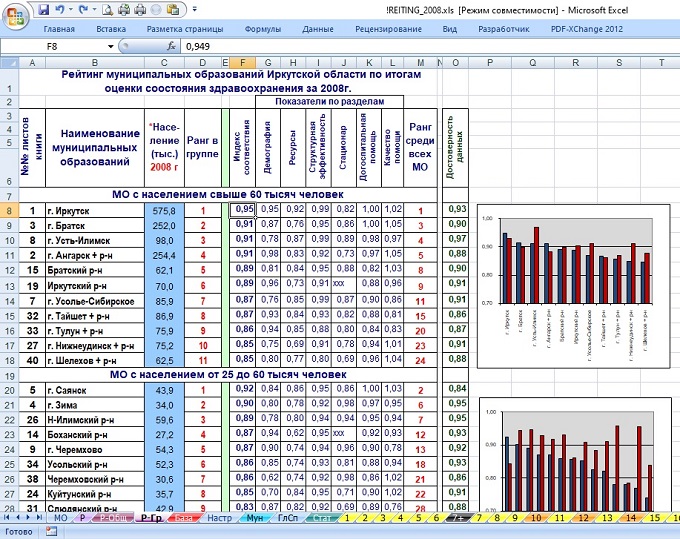The height and width of the screenshot is (539, 680).
Task: Click the fx Insert Function icon
Action: tap(171, 46)
